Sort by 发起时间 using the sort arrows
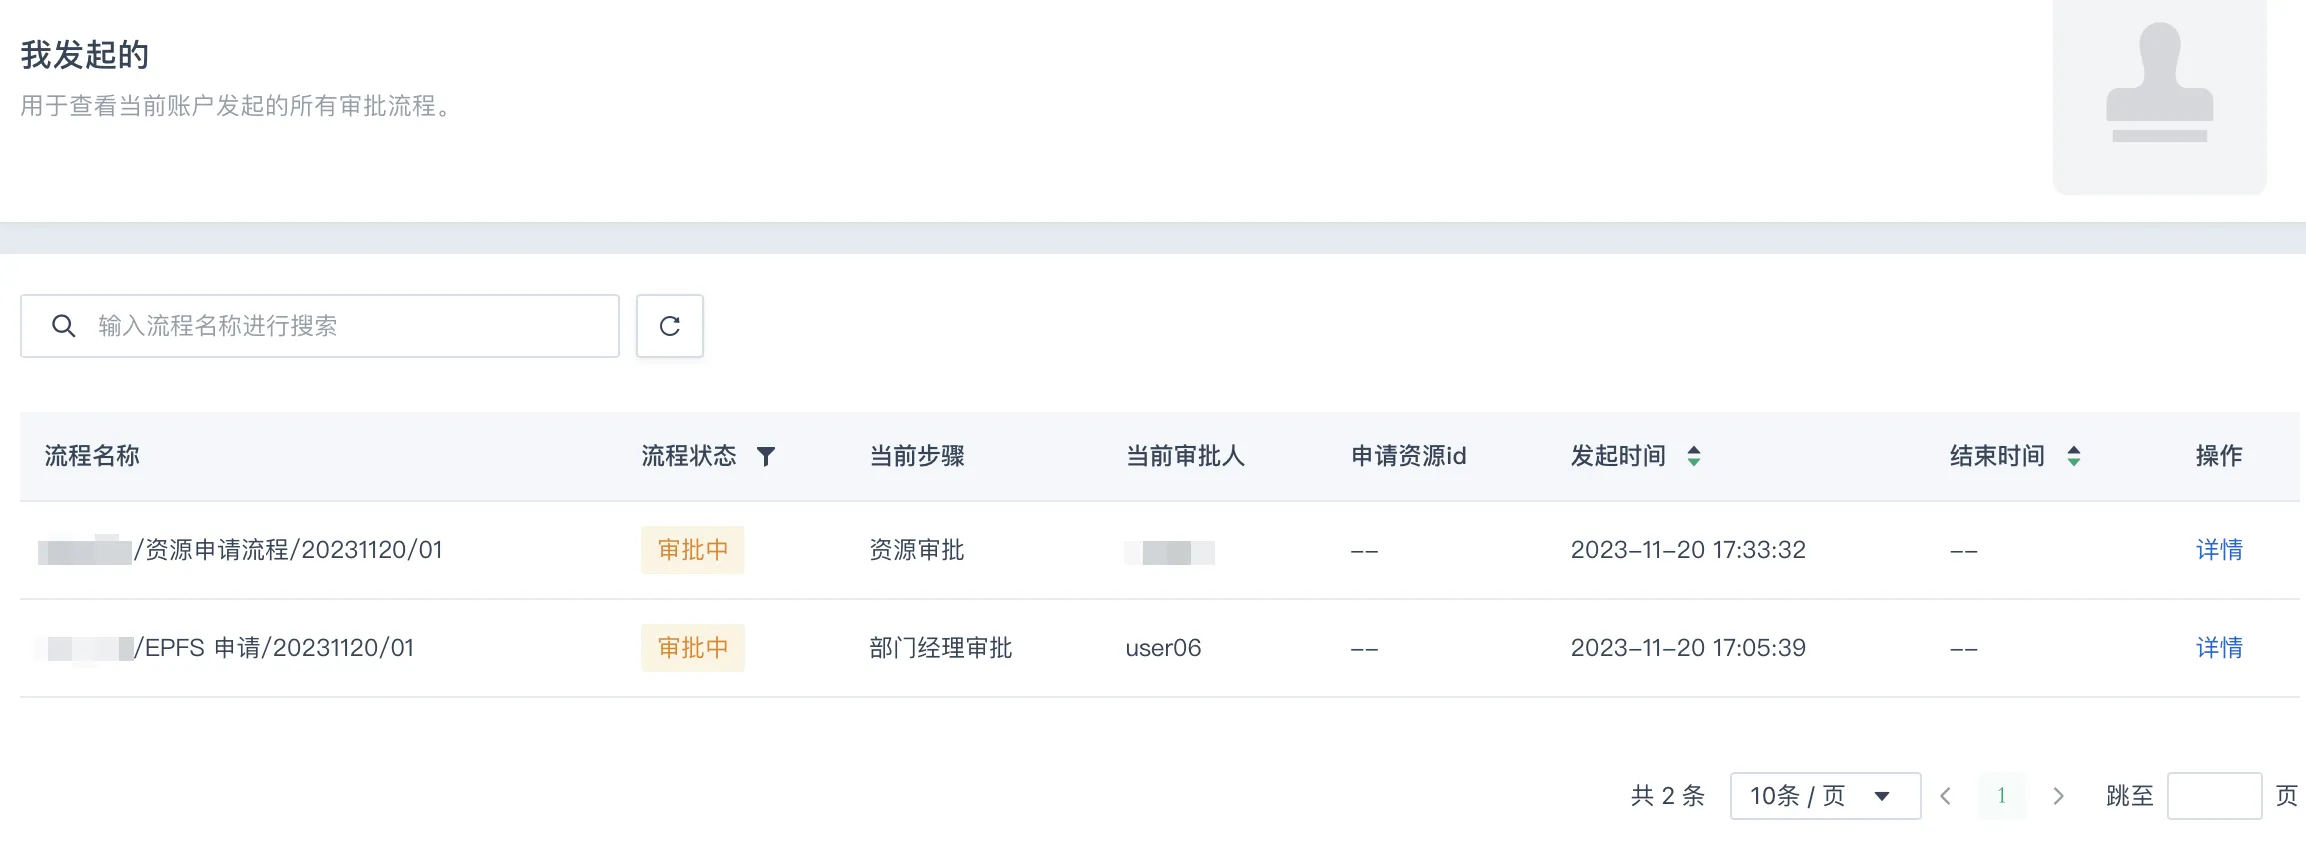 click(1694, 457)
